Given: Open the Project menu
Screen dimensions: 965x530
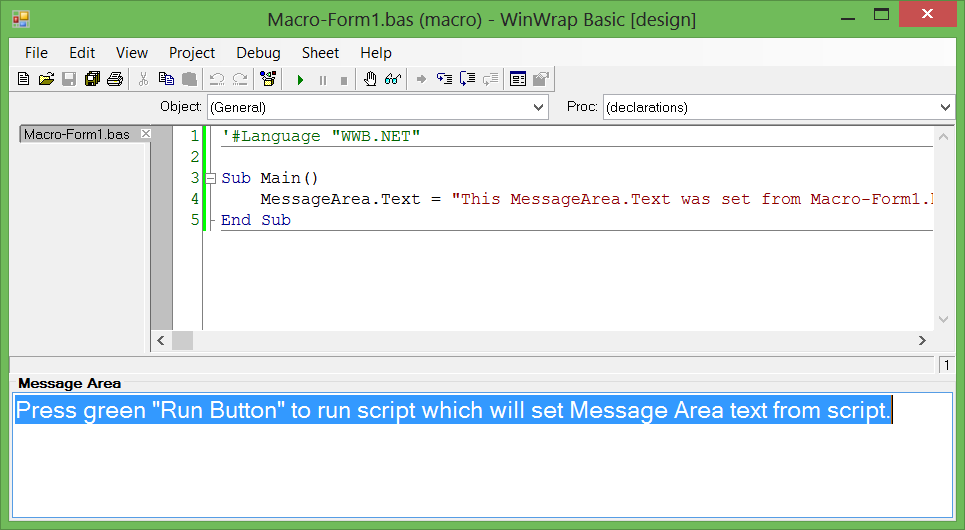Looking at the screenshot, I should pyautogui.click(x=192, y=53).
